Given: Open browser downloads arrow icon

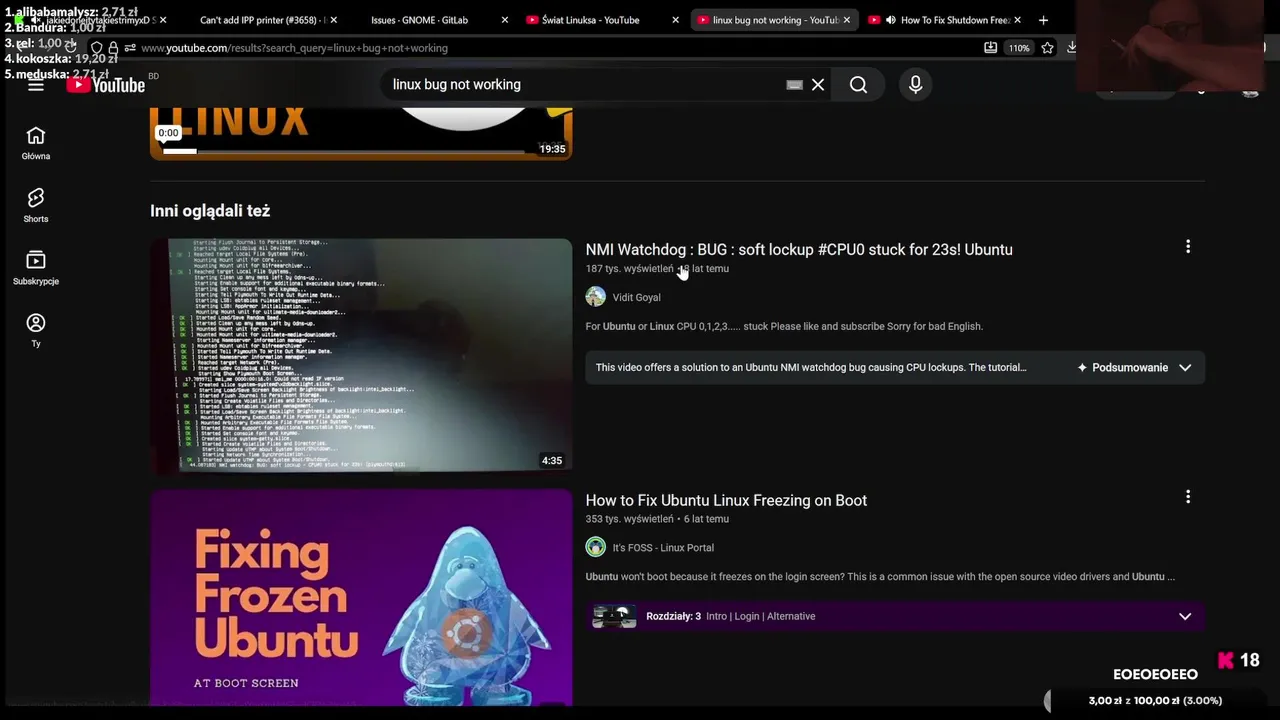Looking at the screenshot, I should (x=1072, y=48).
